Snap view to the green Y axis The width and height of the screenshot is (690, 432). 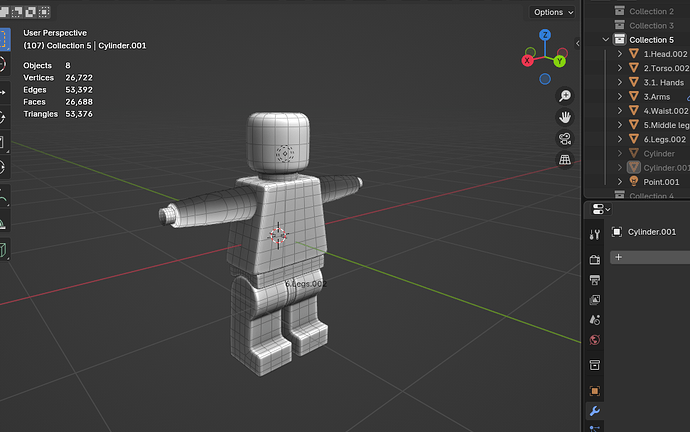click(x=559, y=61)
